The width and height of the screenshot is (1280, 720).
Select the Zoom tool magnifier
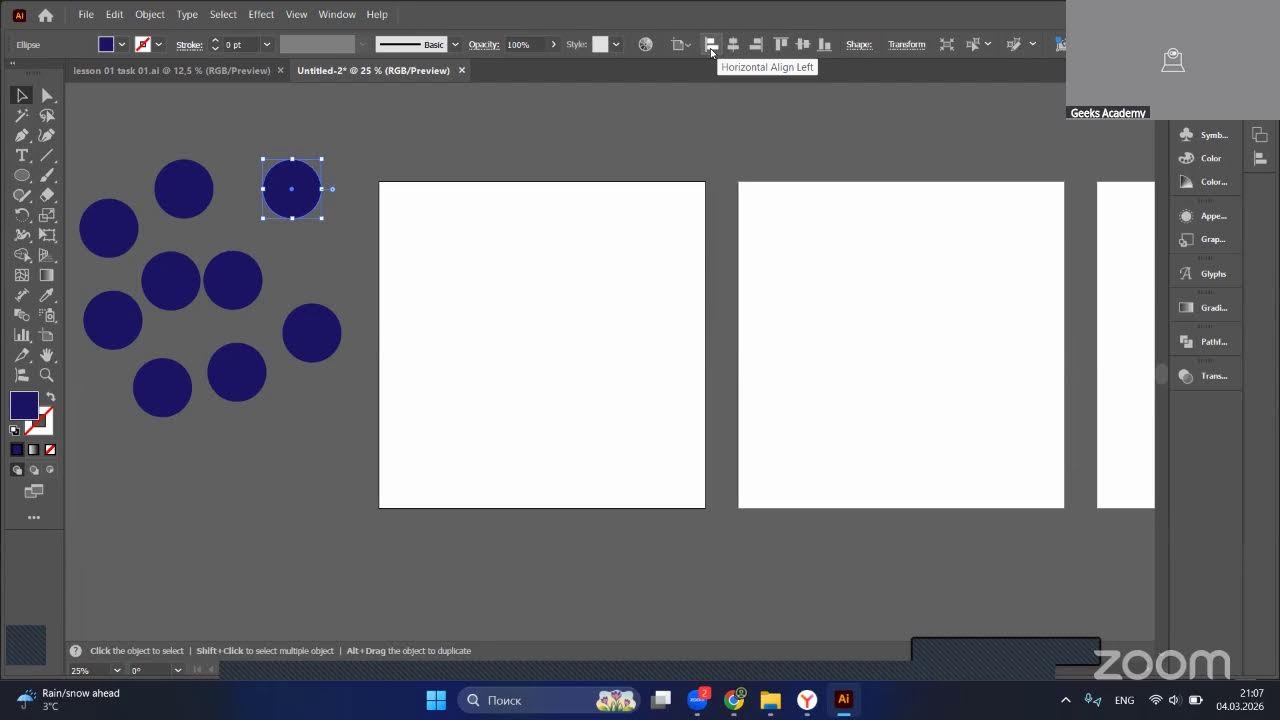click(47, 375)
